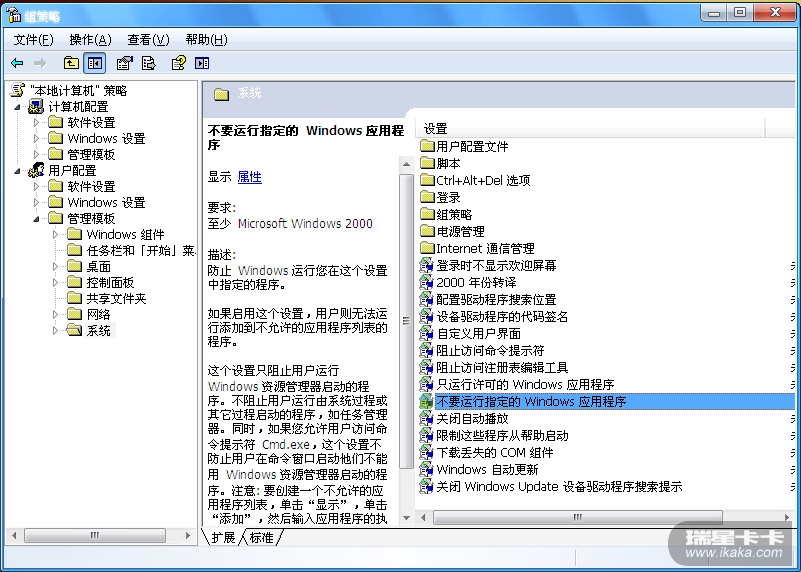The height and width of the screenshot is (572, 801).
Task: Select the 关闭自动播放 setting
Action: point(473,419)
